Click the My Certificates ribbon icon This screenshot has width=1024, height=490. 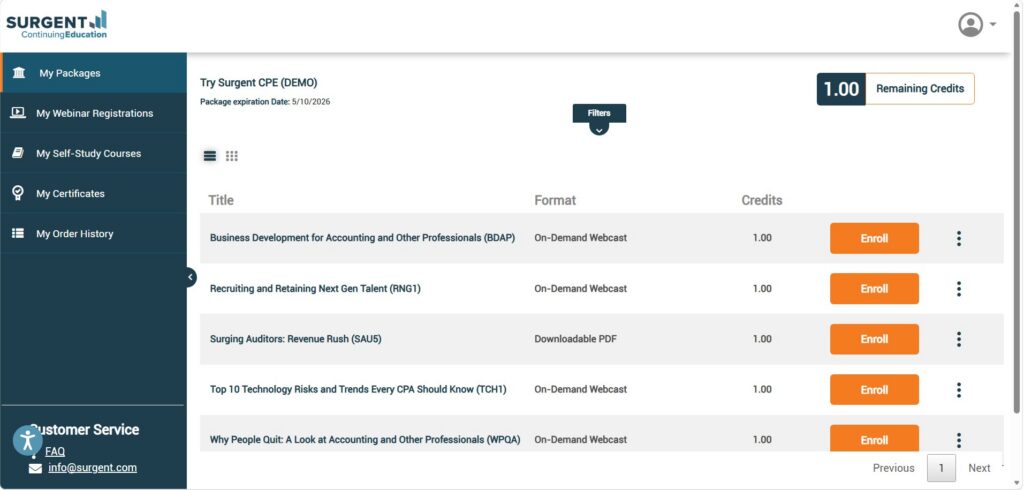(x=18, y=193)
